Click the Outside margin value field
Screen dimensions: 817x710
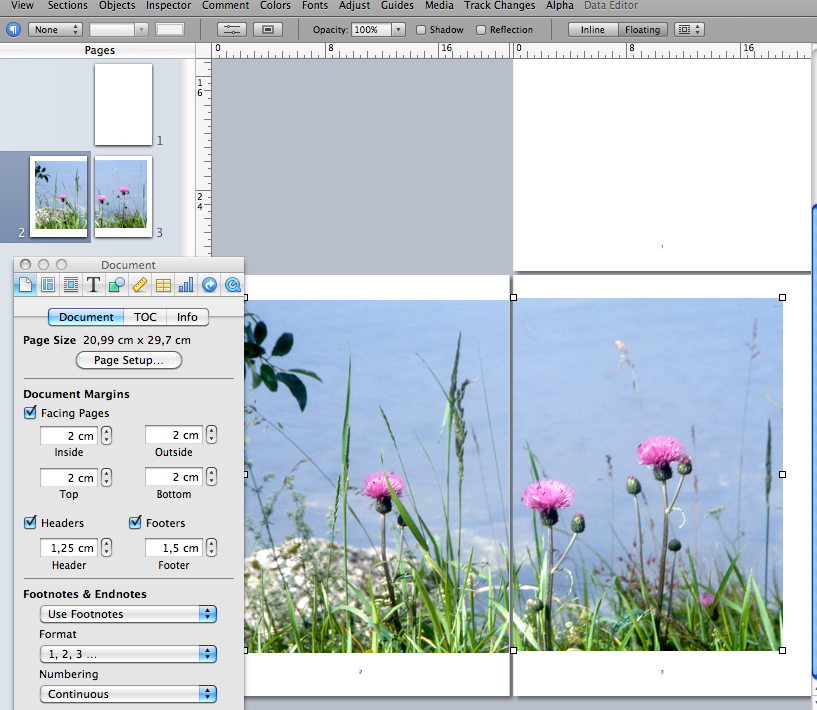[x=174, y=434]
